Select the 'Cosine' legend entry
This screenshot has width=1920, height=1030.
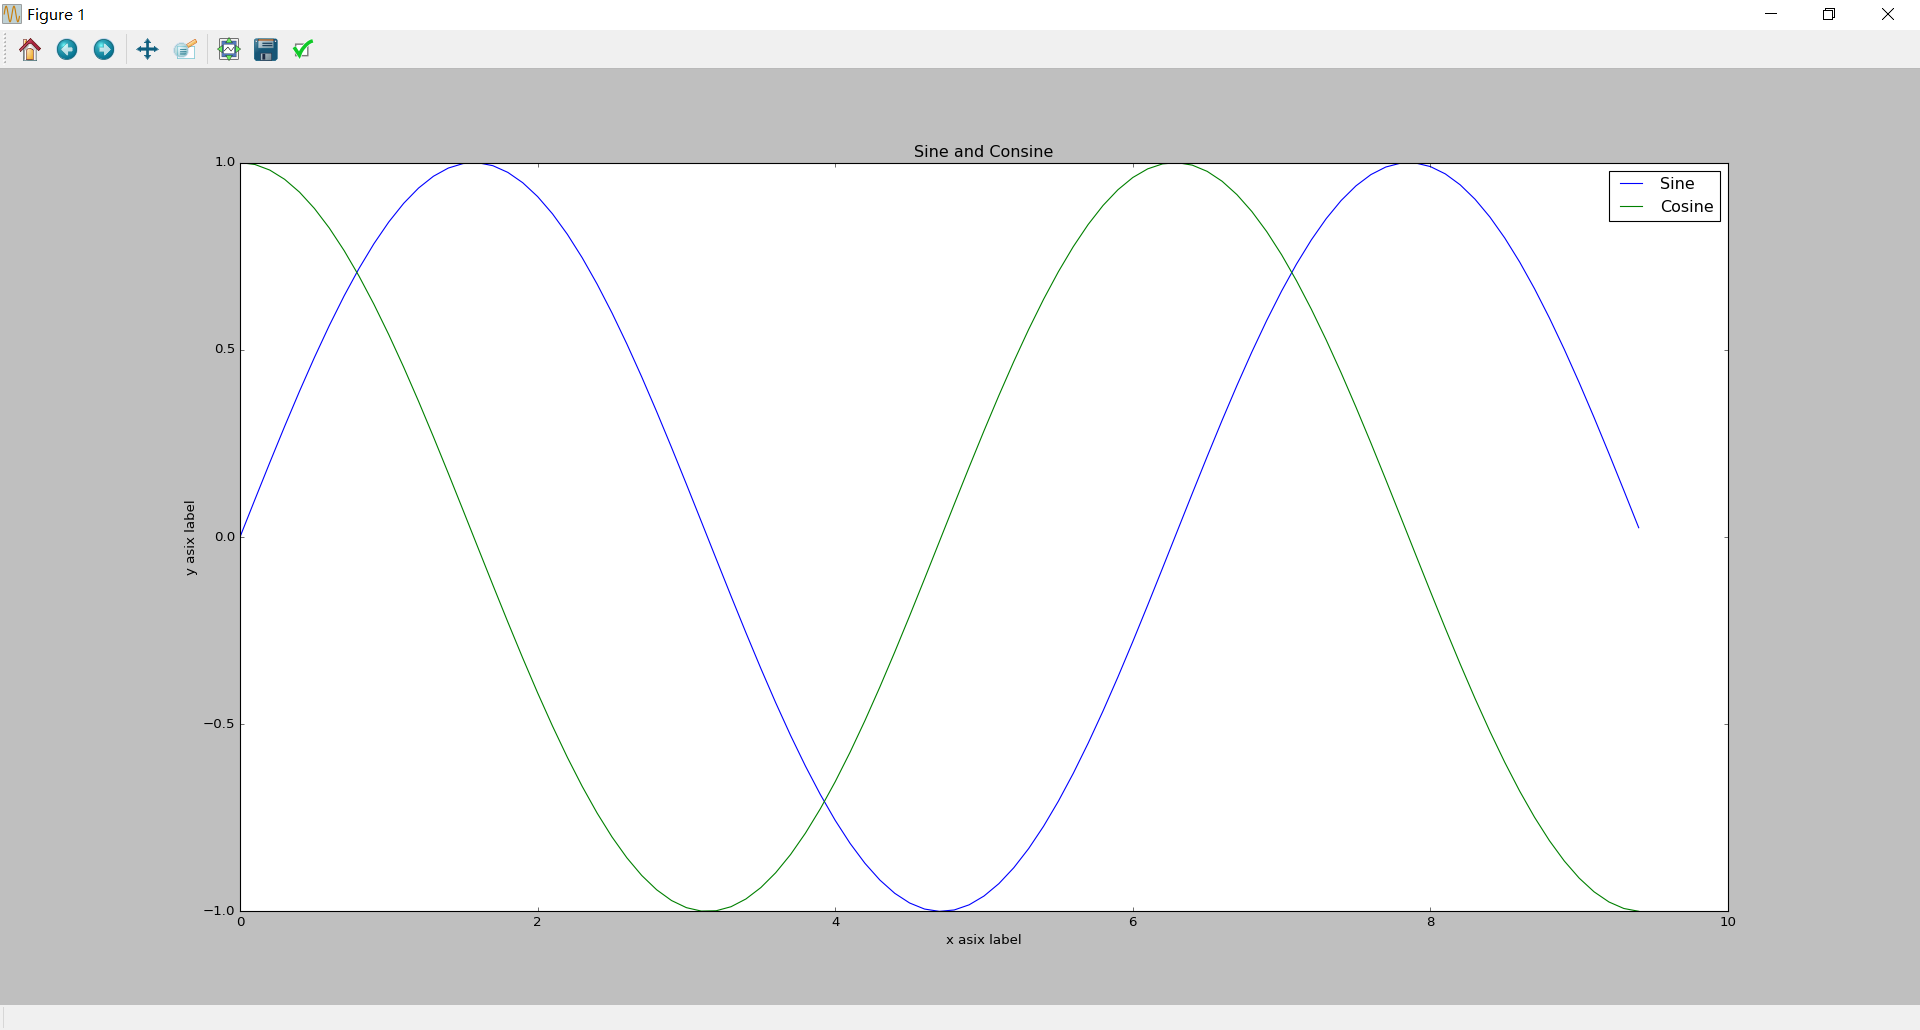coord(1687,207)
